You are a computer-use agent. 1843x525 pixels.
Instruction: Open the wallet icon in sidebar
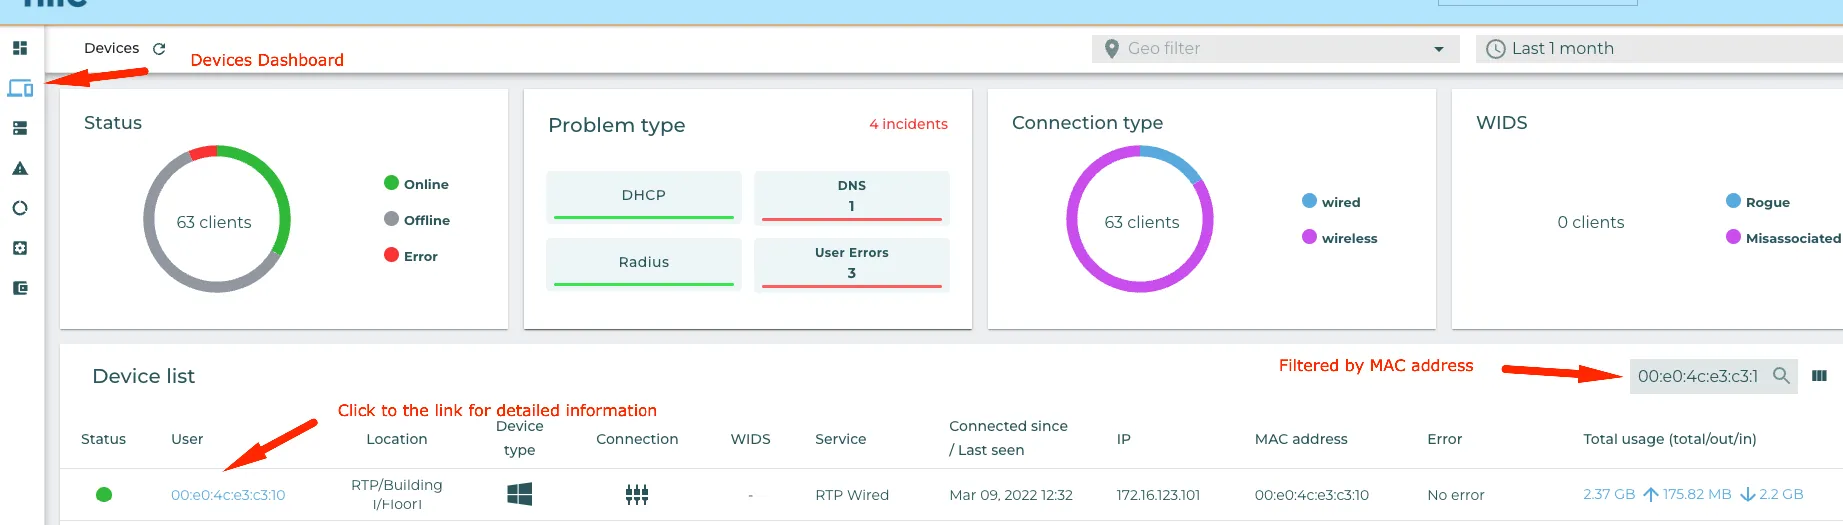point(20,288)
